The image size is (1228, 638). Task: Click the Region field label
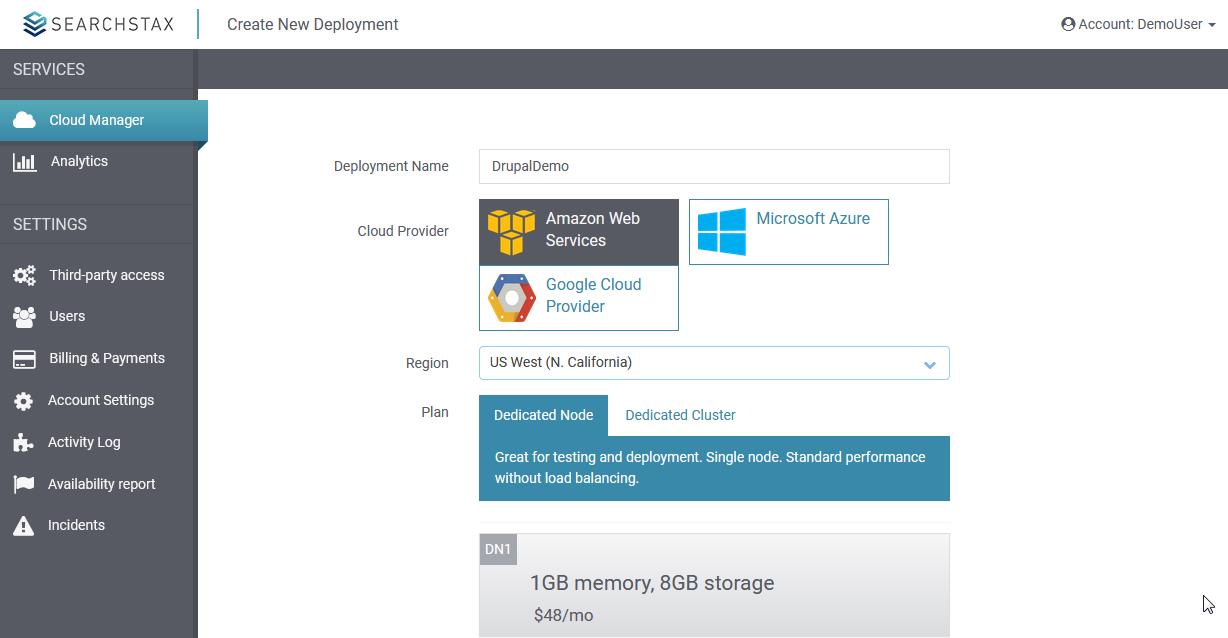tap(427, 363)
